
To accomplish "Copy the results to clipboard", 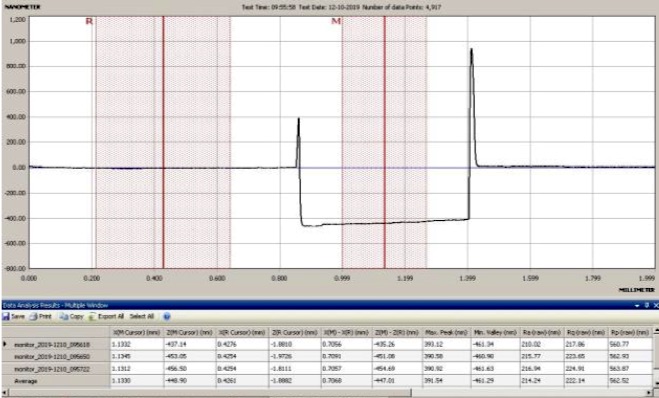I will [71, 316].
